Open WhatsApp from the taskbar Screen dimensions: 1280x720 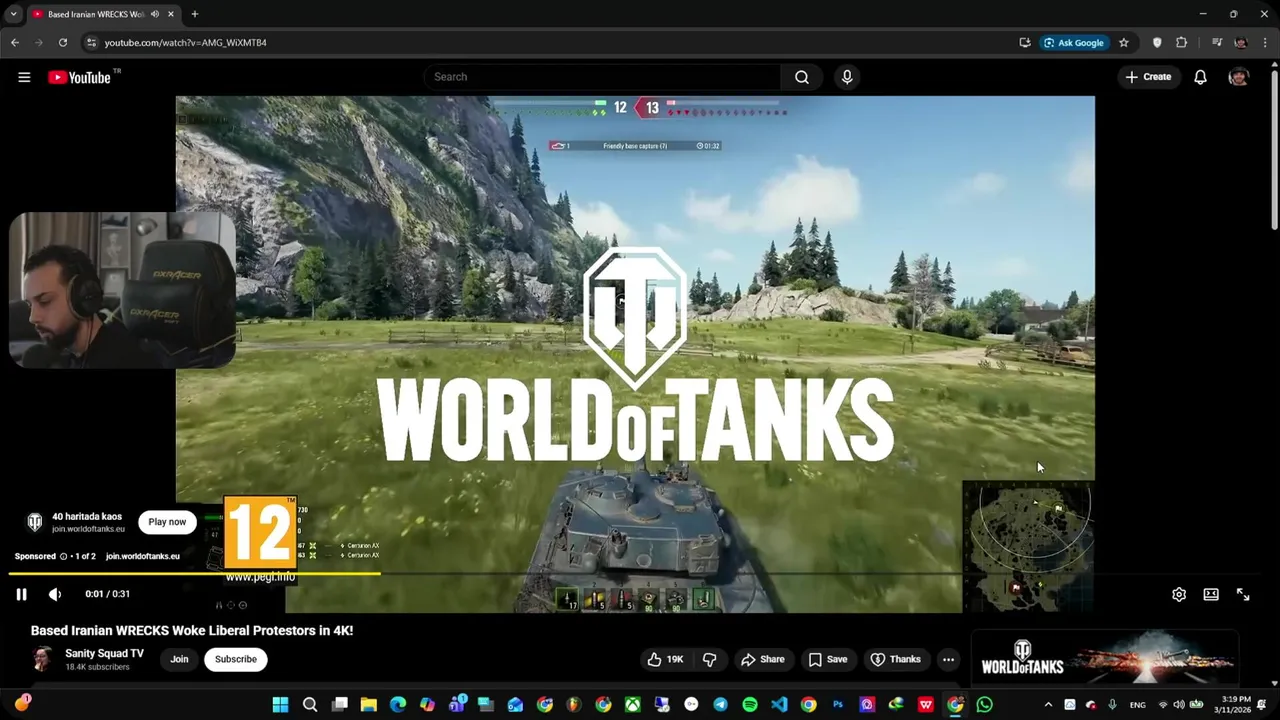(985, 705)
